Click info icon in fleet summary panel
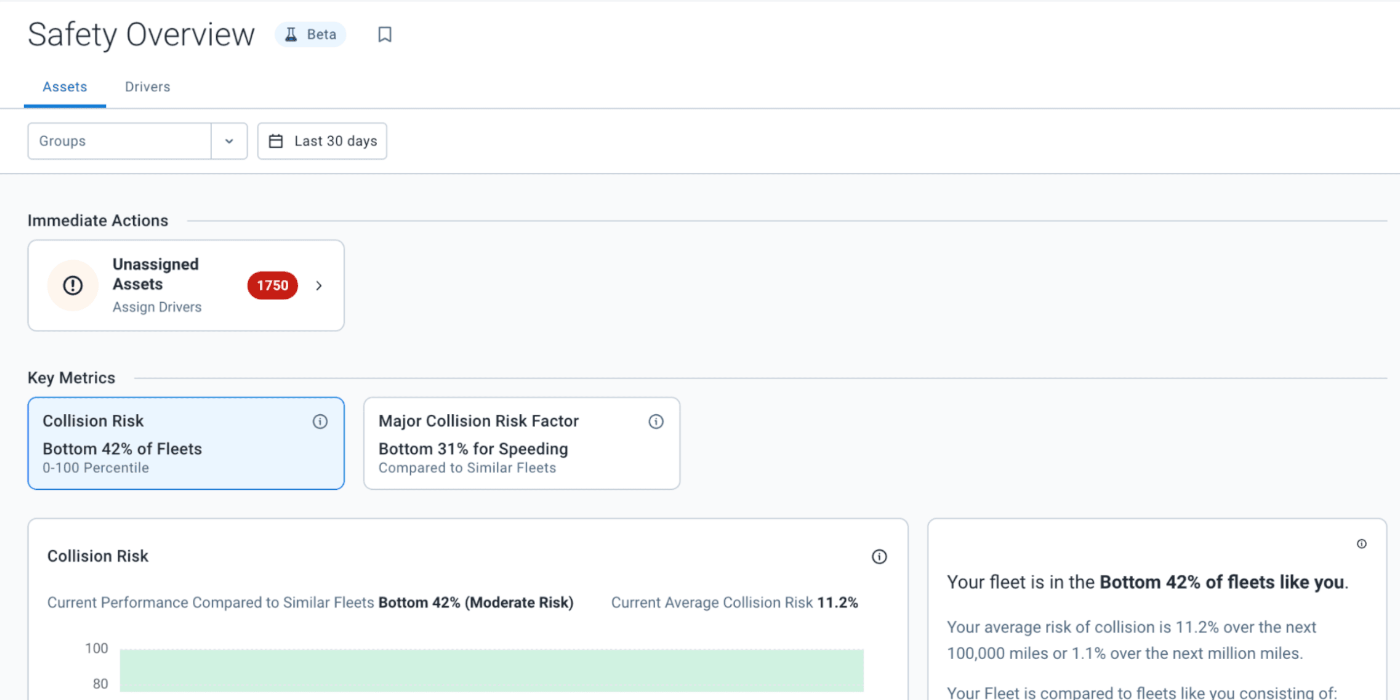 click(x=1361, y=544)
